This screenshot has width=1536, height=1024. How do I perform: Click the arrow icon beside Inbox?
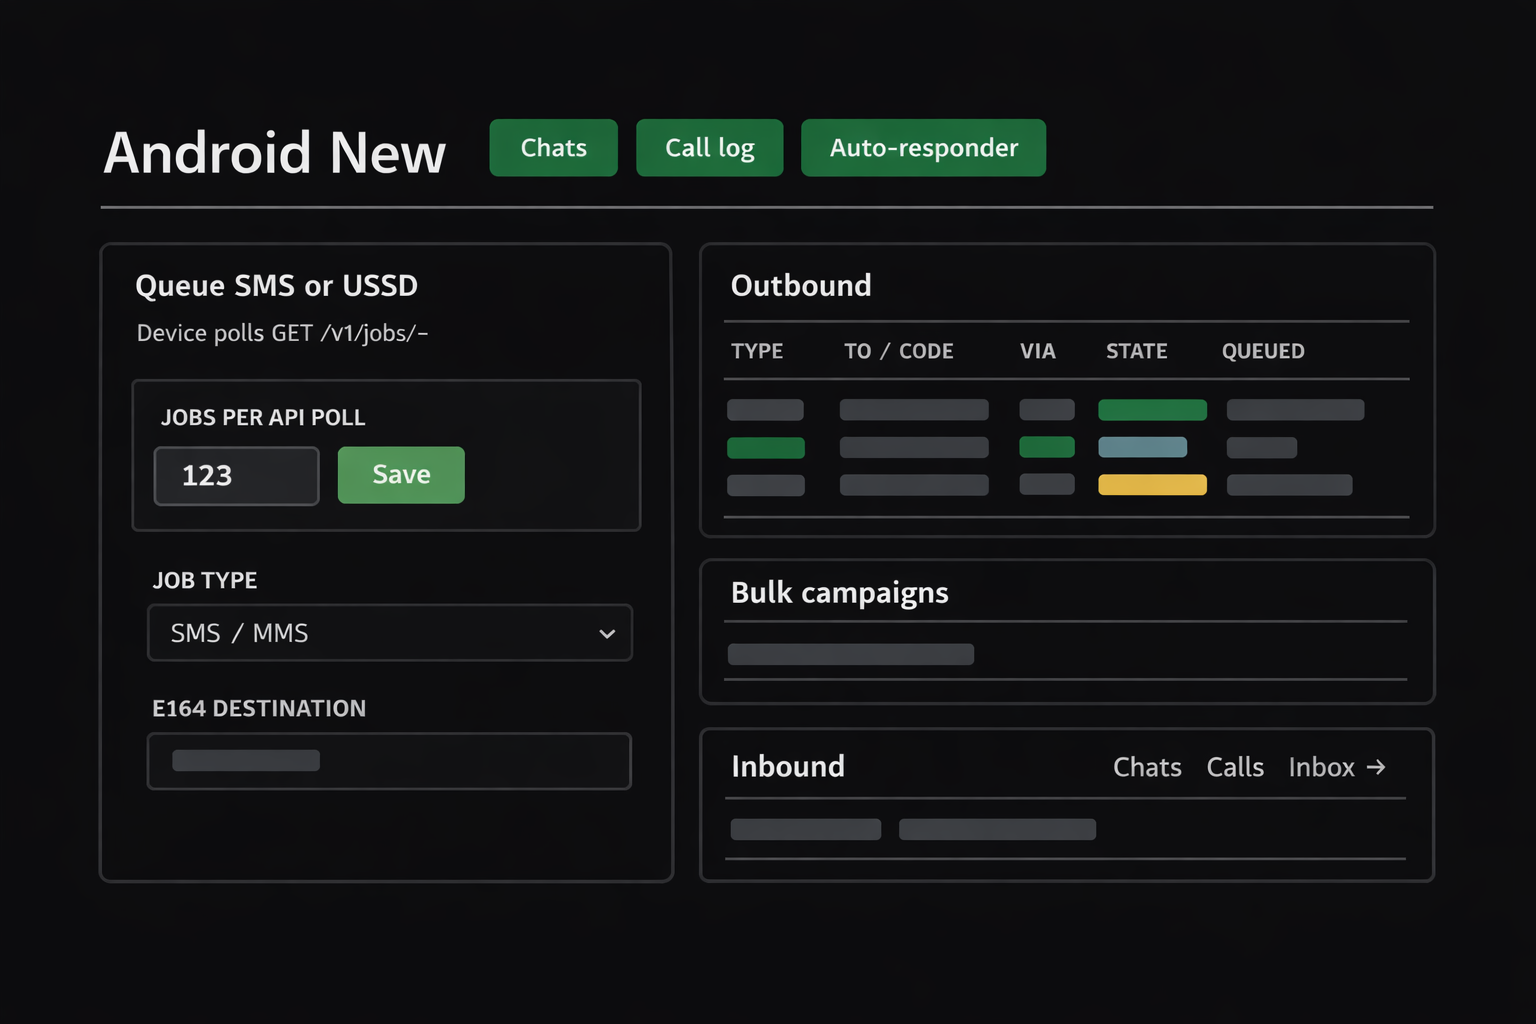pyautogui.click(x=1376, y=767)
